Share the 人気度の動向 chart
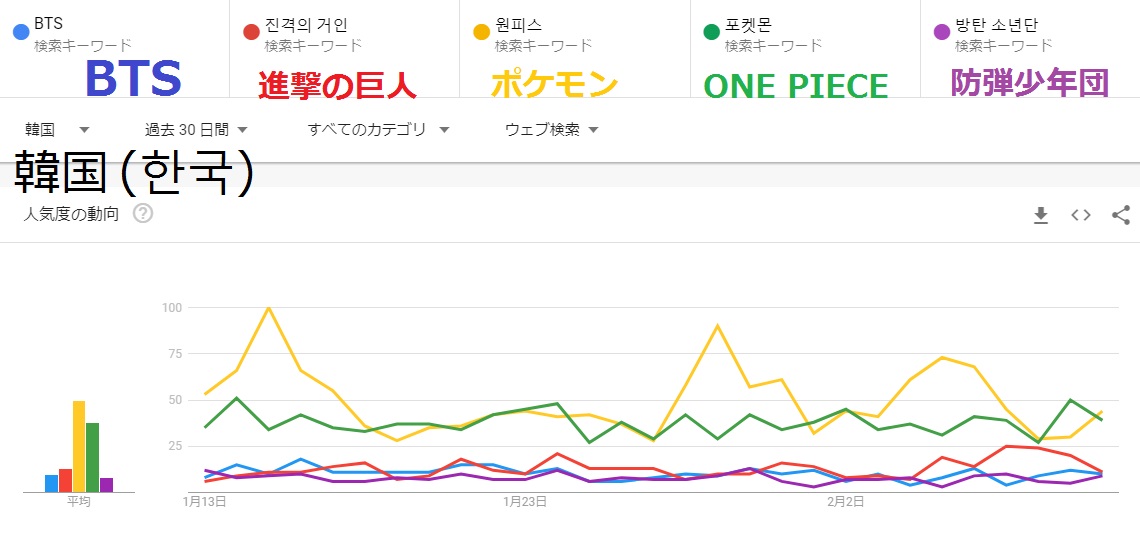This screenshot has width=1140, height=548. tap(1121, 215)
